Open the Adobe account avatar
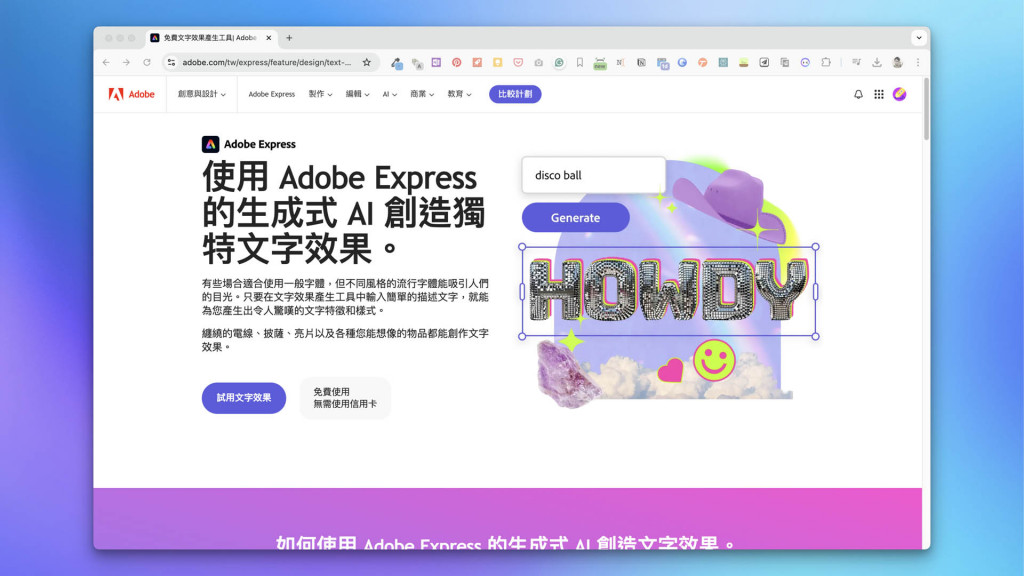 click(899, 94)
